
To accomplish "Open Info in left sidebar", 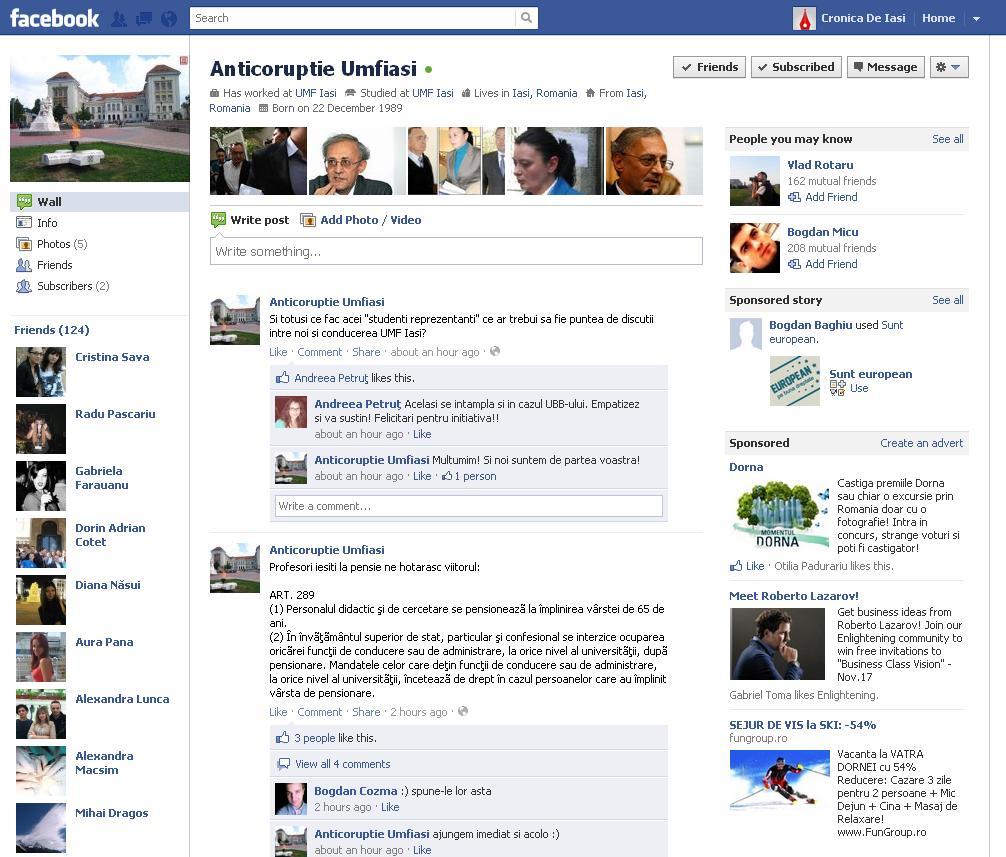I will (x=47, y=223).
